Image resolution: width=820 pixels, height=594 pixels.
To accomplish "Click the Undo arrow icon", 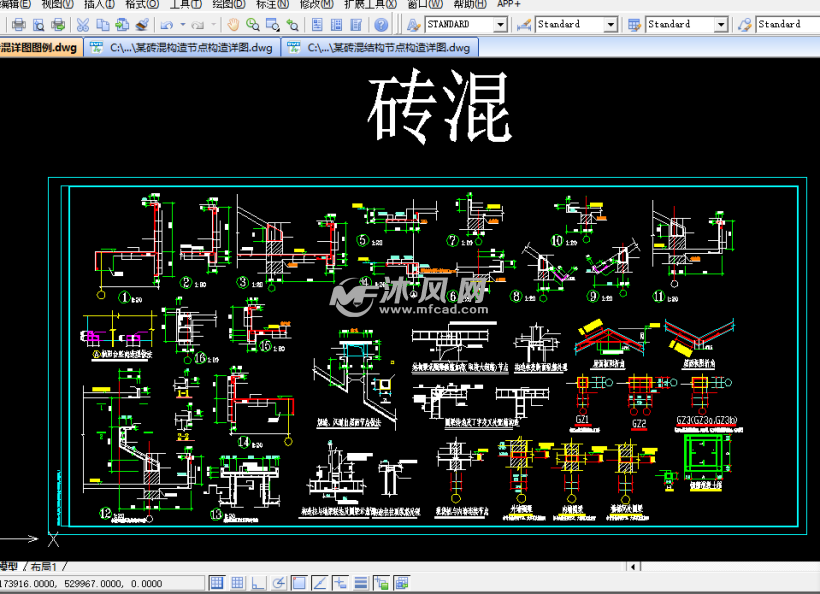I will click(166, 24).
